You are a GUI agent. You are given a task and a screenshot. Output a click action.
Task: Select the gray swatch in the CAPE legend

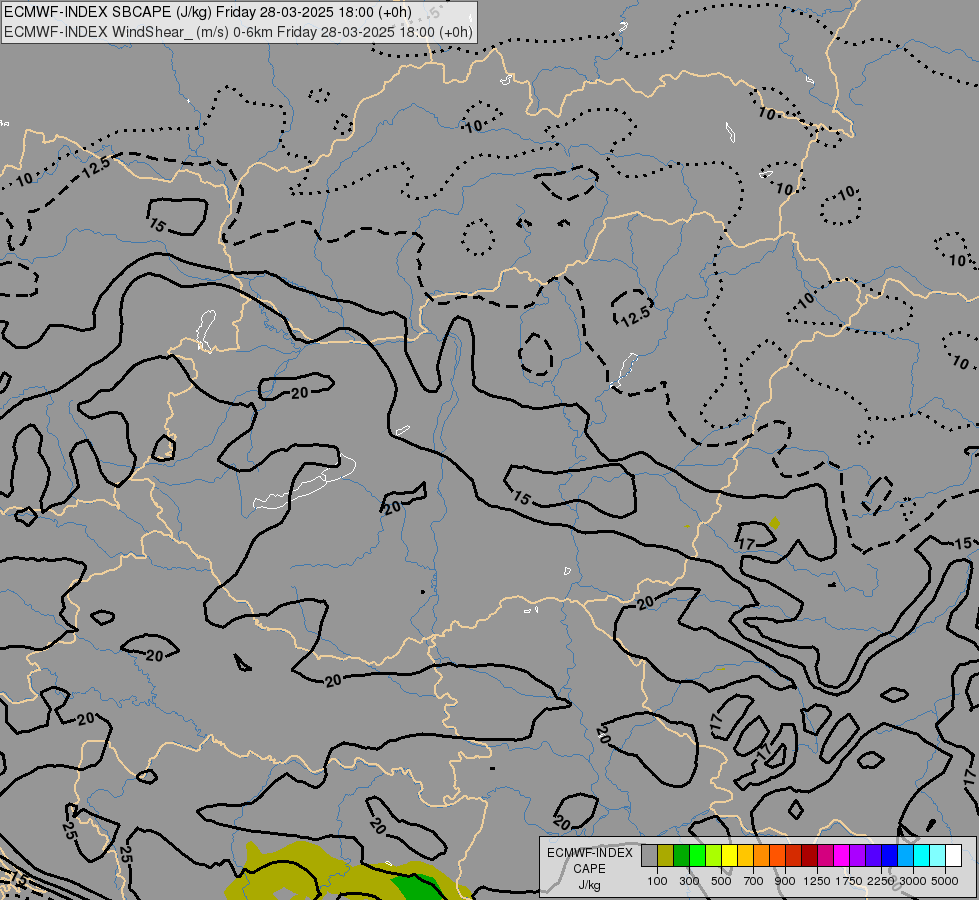click(x=649, y=856)
